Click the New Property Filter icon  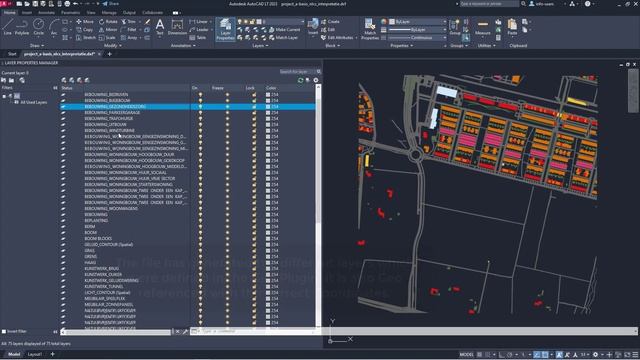coord(4,80)
